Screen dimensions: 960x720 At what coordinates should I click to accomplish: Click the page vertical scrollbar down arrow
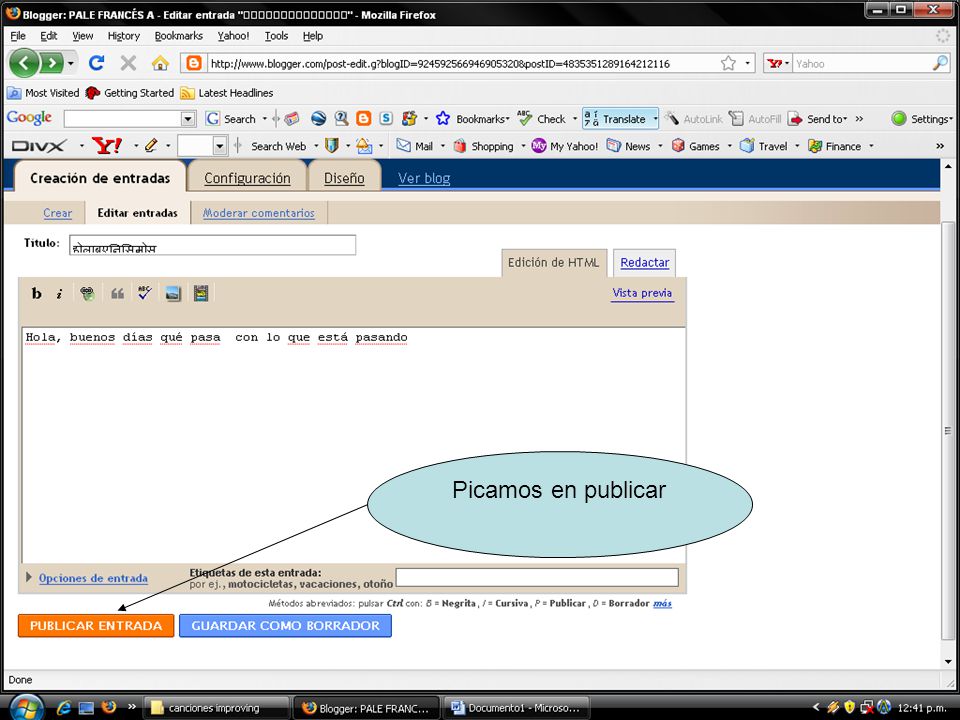click(x=948, y=661)
